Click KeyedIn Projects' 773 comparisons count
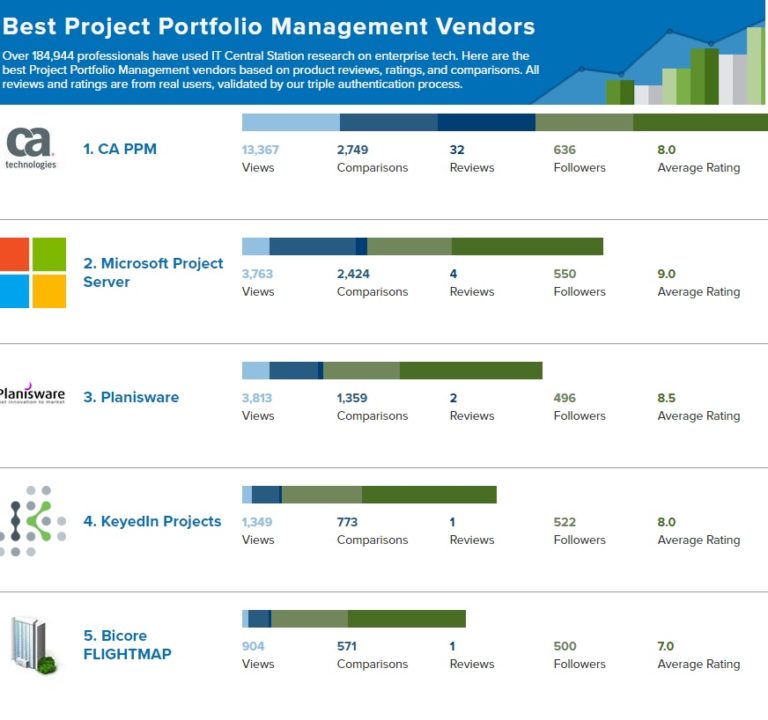The height and width of the screenshot is (720, 768). coord(347,521)
